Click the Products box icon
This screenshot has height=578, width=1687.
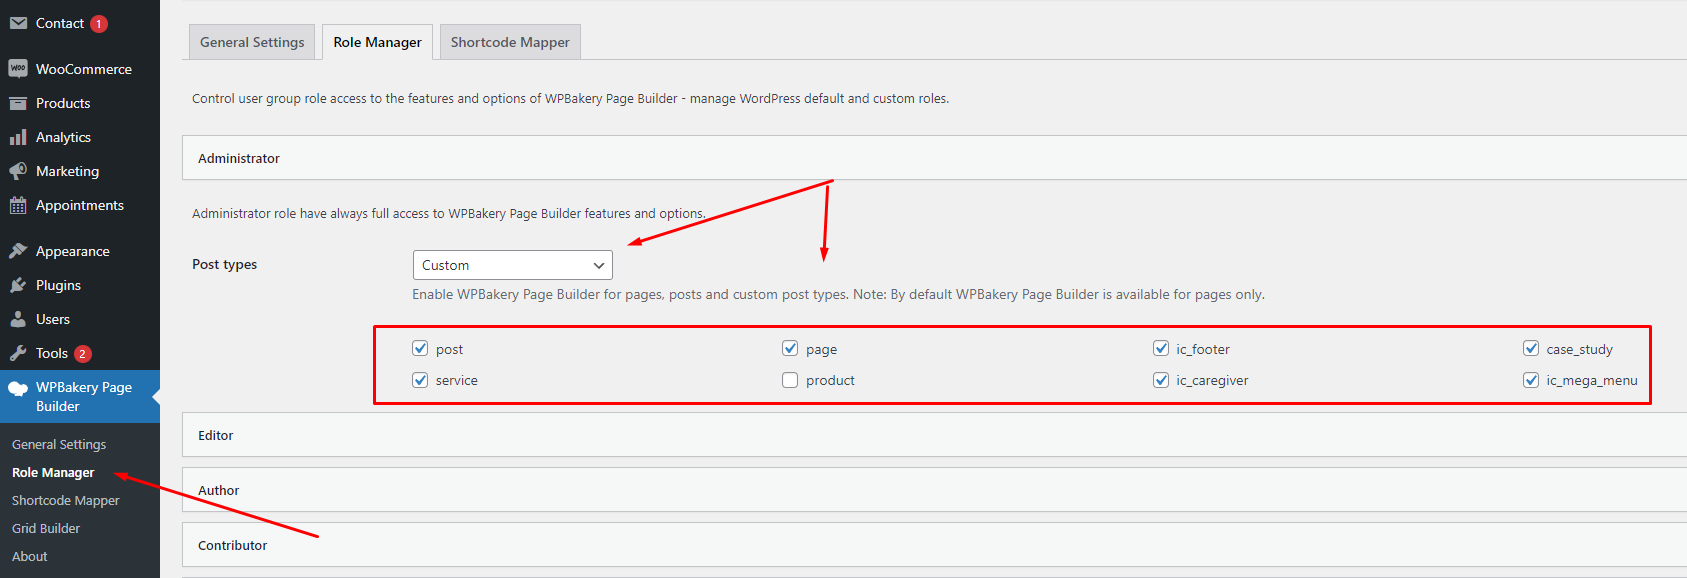(18, 103)
